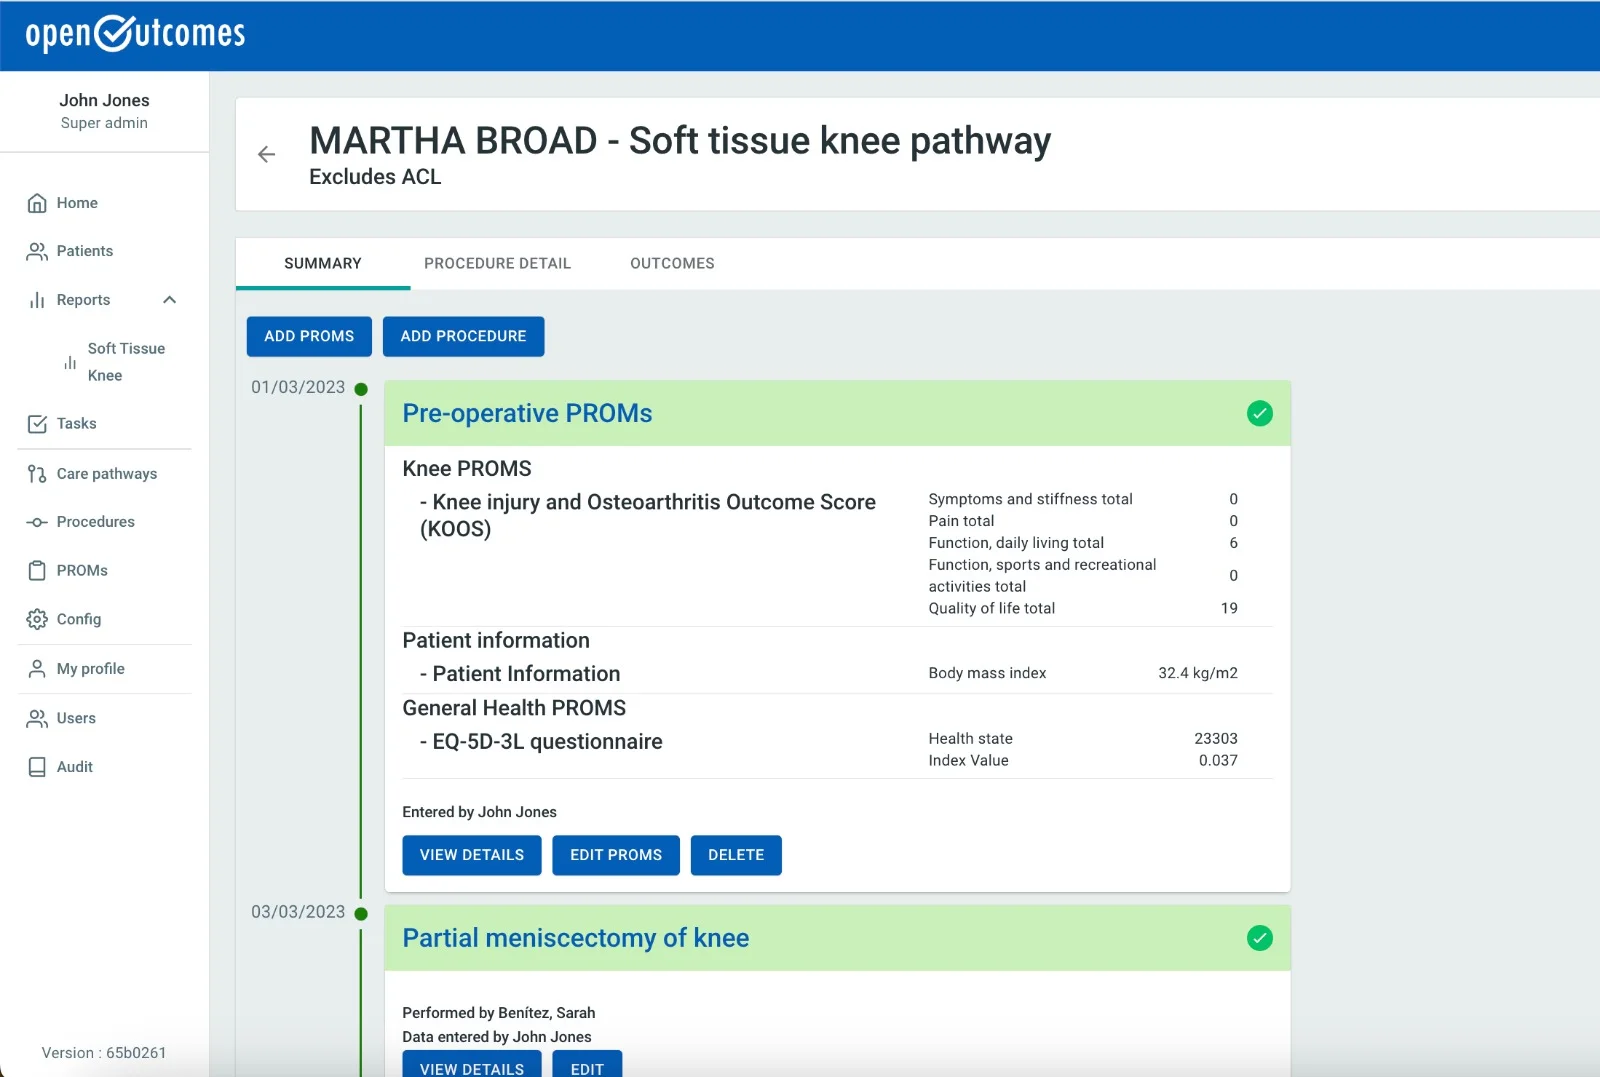Click the Home icon in sidebar
Screen dimensions: 1600x1077
(37, 203)
